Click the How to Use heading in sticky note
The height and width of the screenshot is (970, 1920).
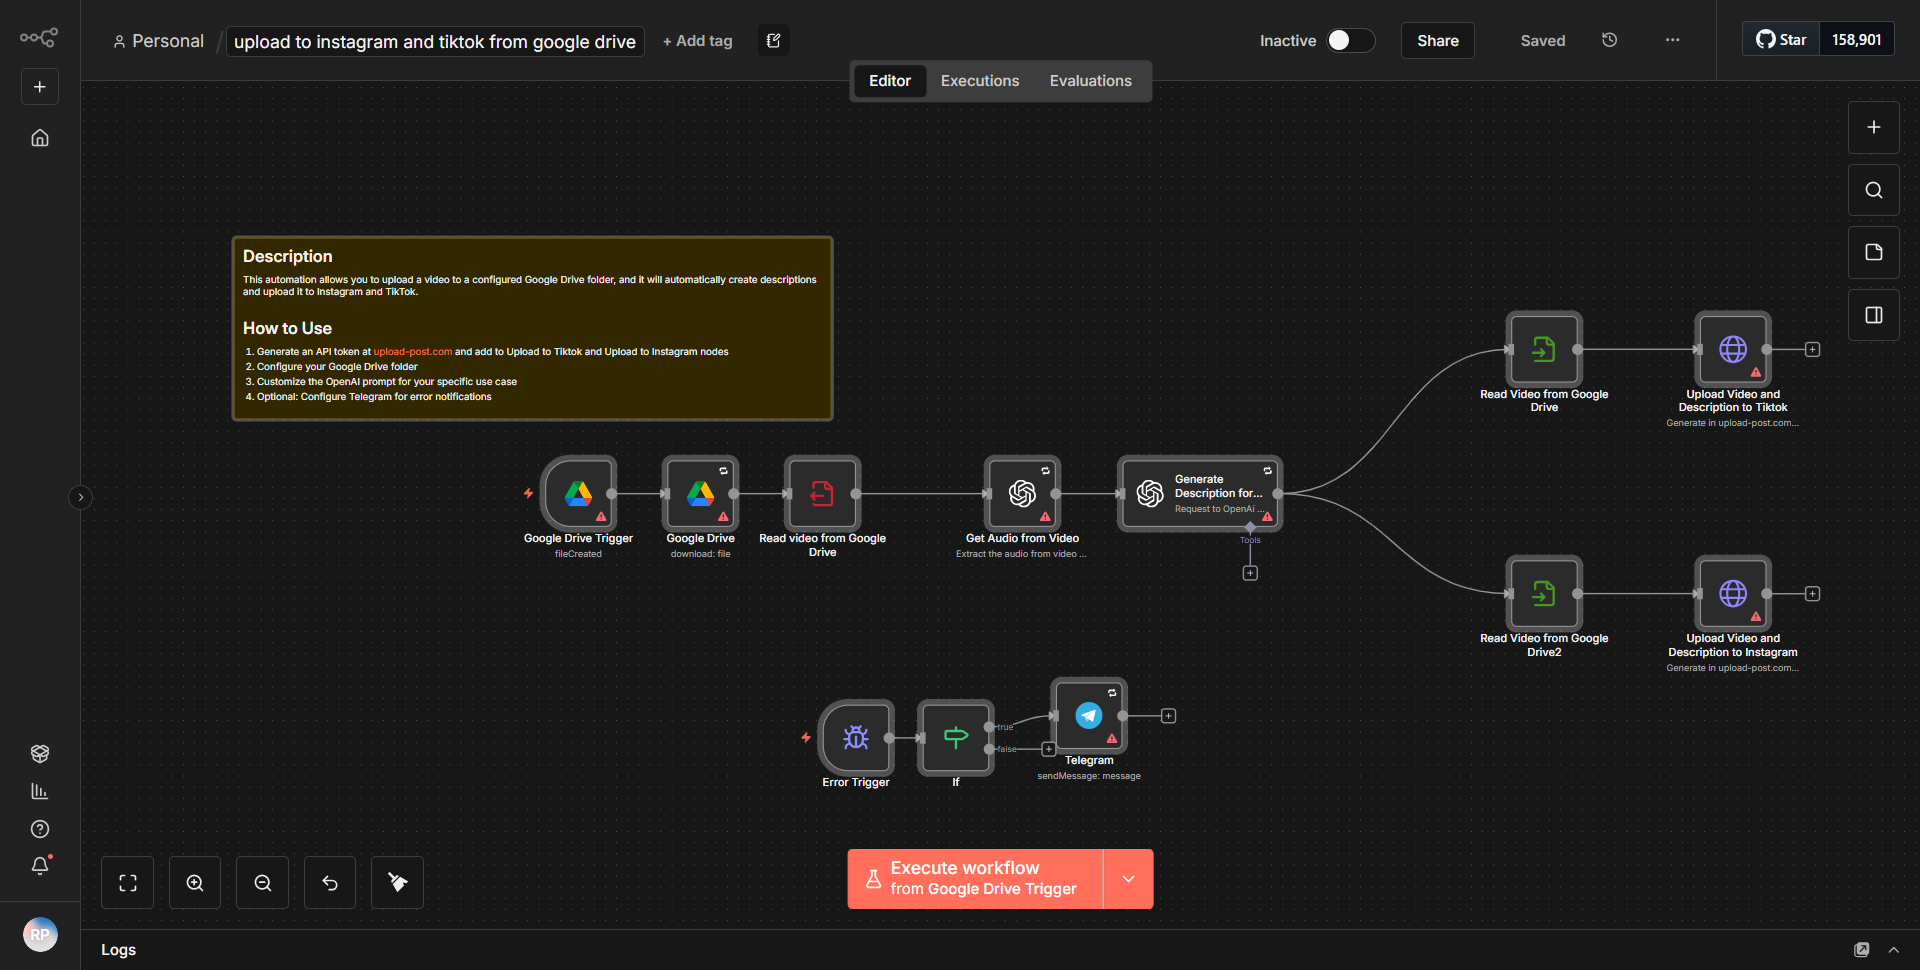[287, 329]
